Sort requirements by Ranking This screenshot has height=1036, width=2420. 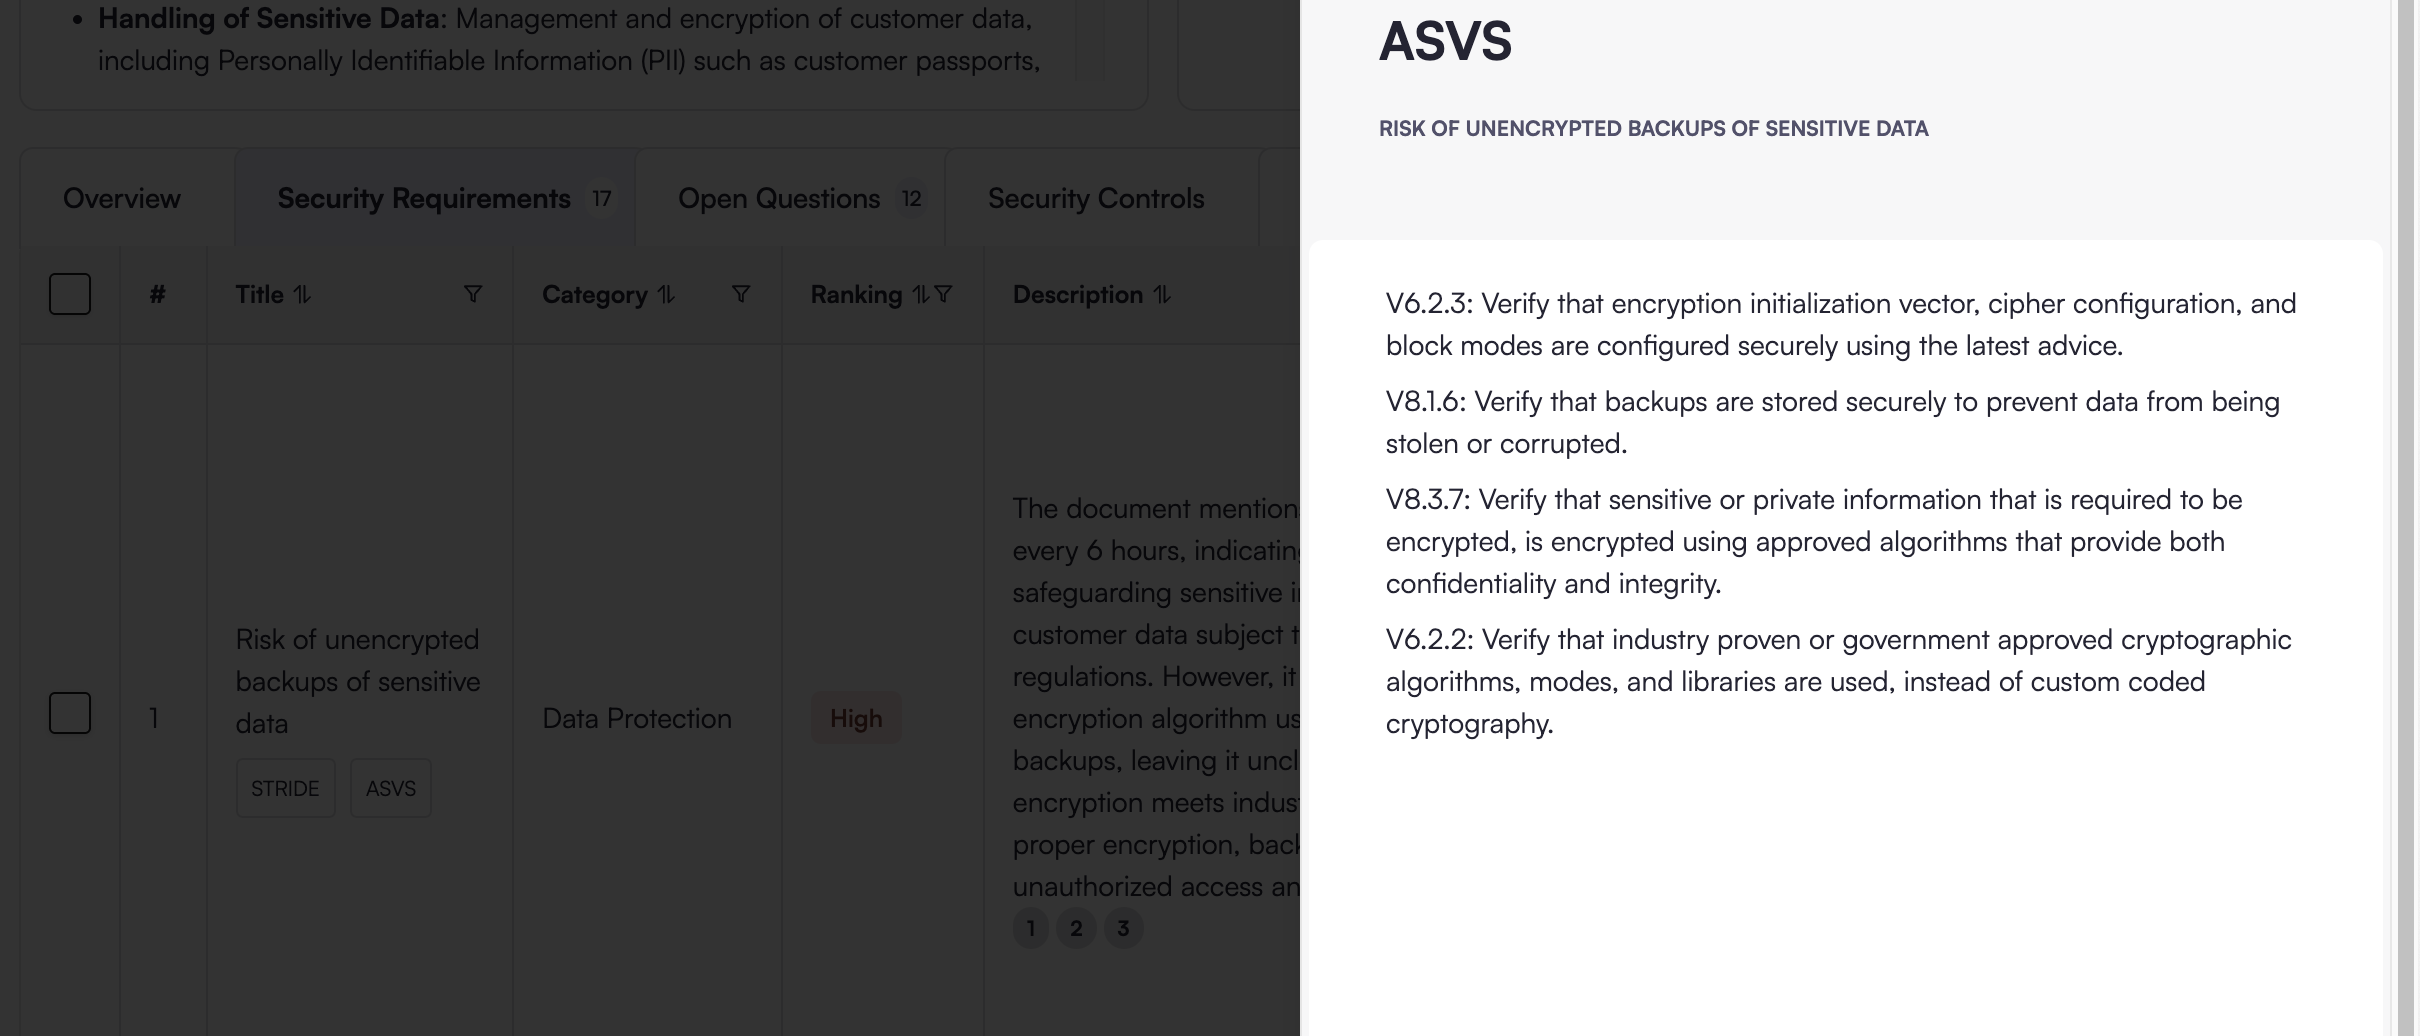[920, 295]
